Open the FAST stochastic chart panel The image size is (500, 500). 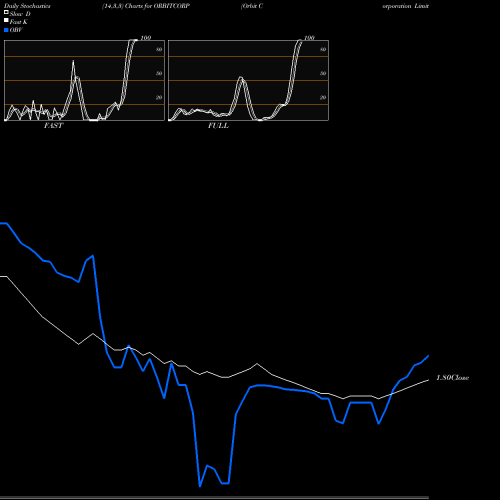click(84, 80)
